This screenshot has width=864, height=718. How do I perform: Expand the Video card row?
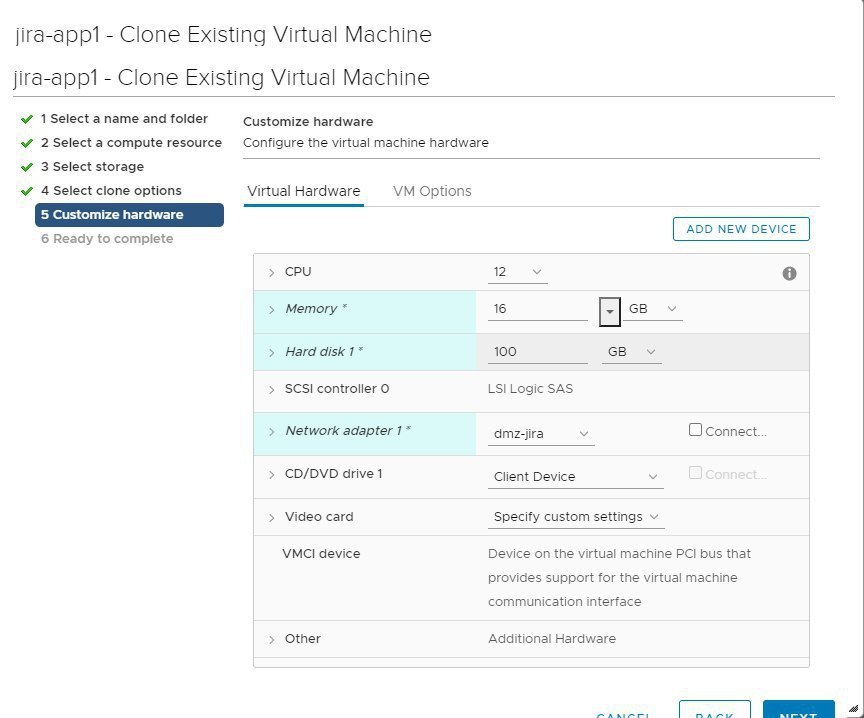[271, 517]
